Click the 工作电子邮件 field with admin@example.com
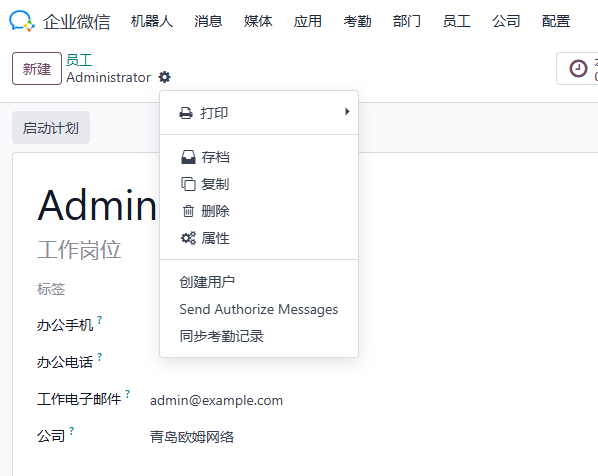 pos(216,400)
